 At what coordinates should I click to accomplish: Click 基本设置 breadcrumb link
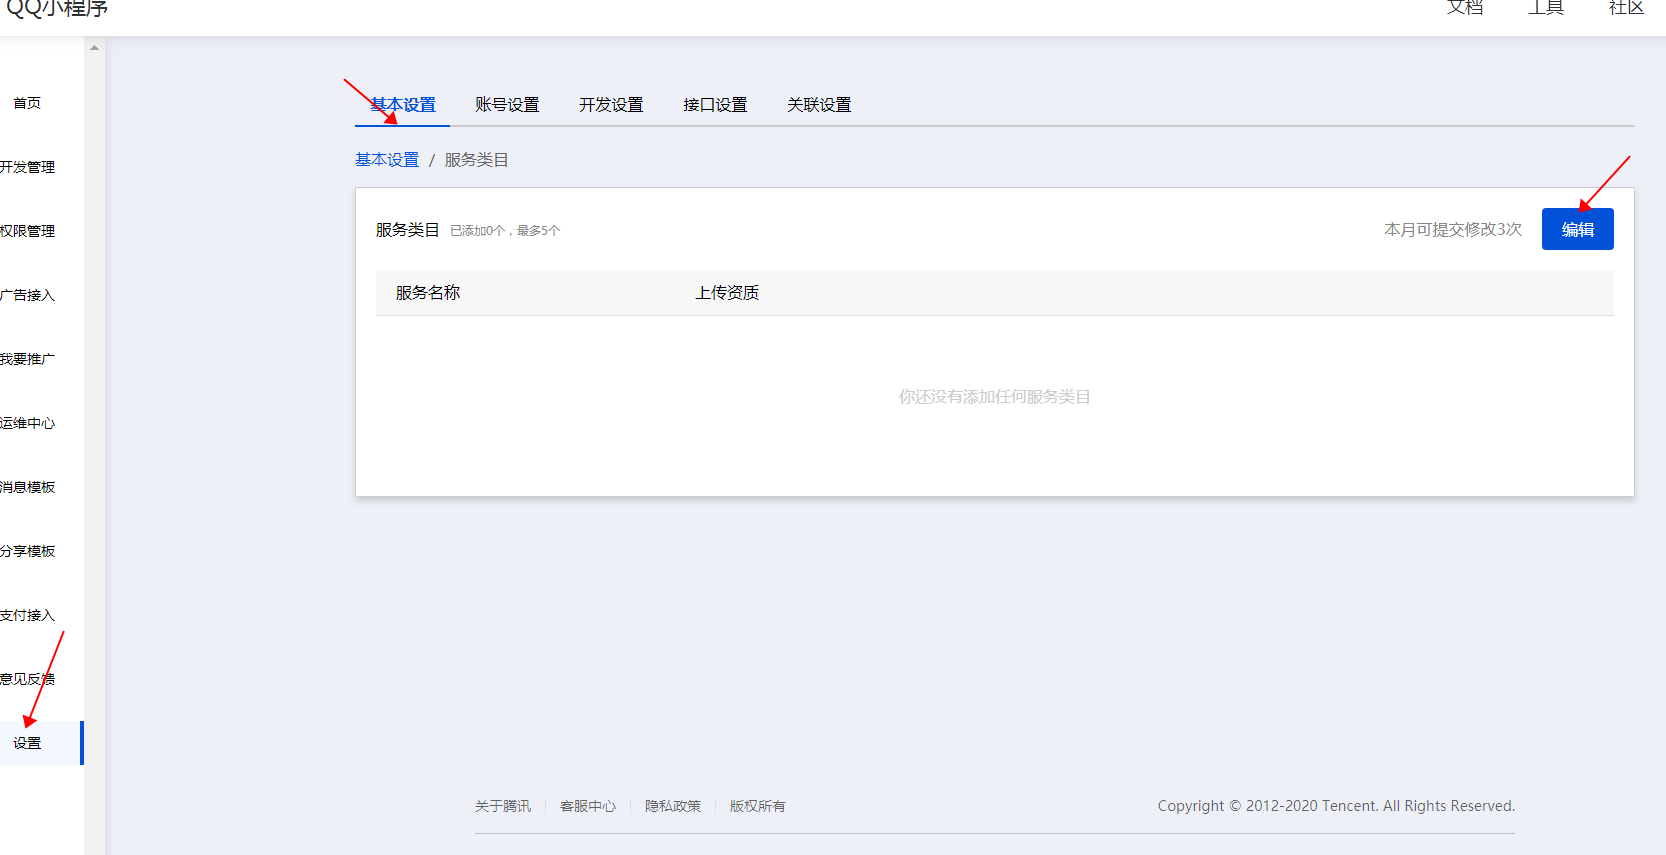[x=387, y=160]
